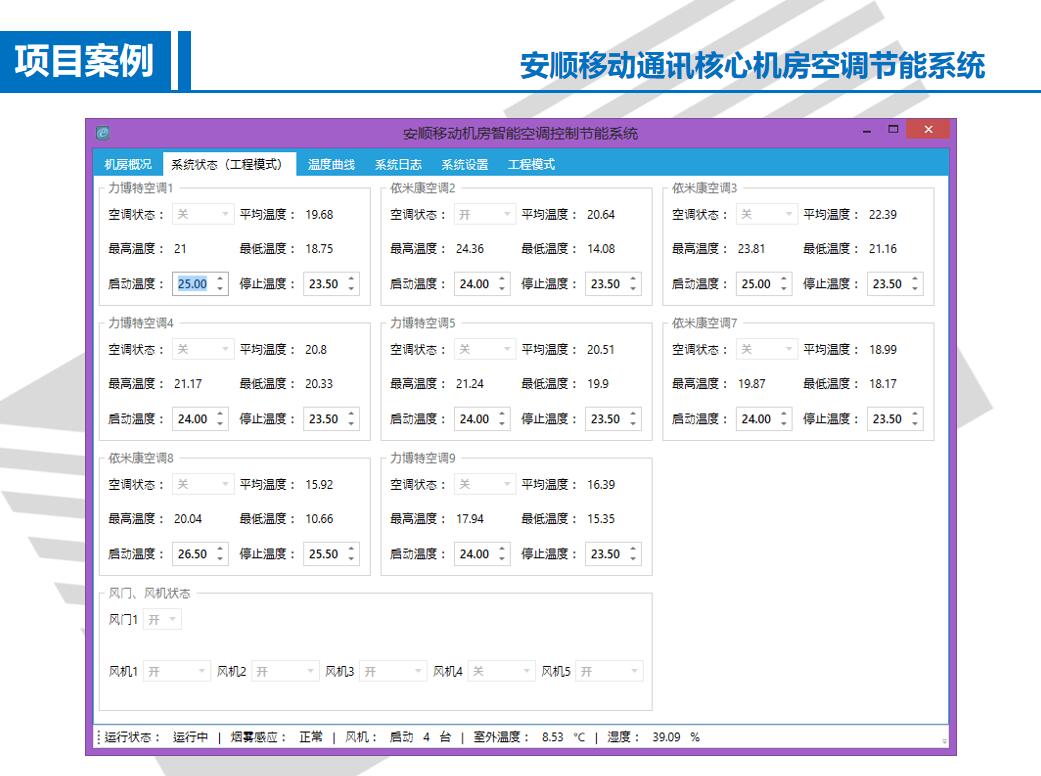Screen dimensions: 1041x776
Task: Click 启动温度 field of 依米康空调2
Action: pyautogui.click(x=482, y=284)
